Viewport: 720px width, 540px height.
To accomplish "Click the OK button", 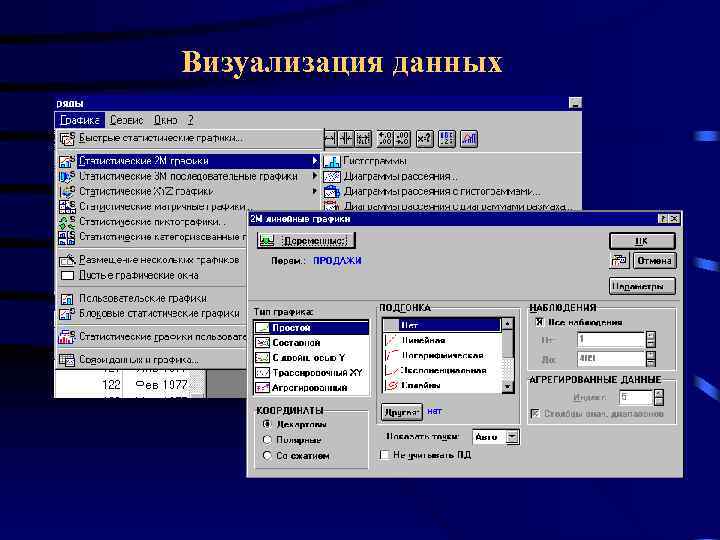I will 642,241.
